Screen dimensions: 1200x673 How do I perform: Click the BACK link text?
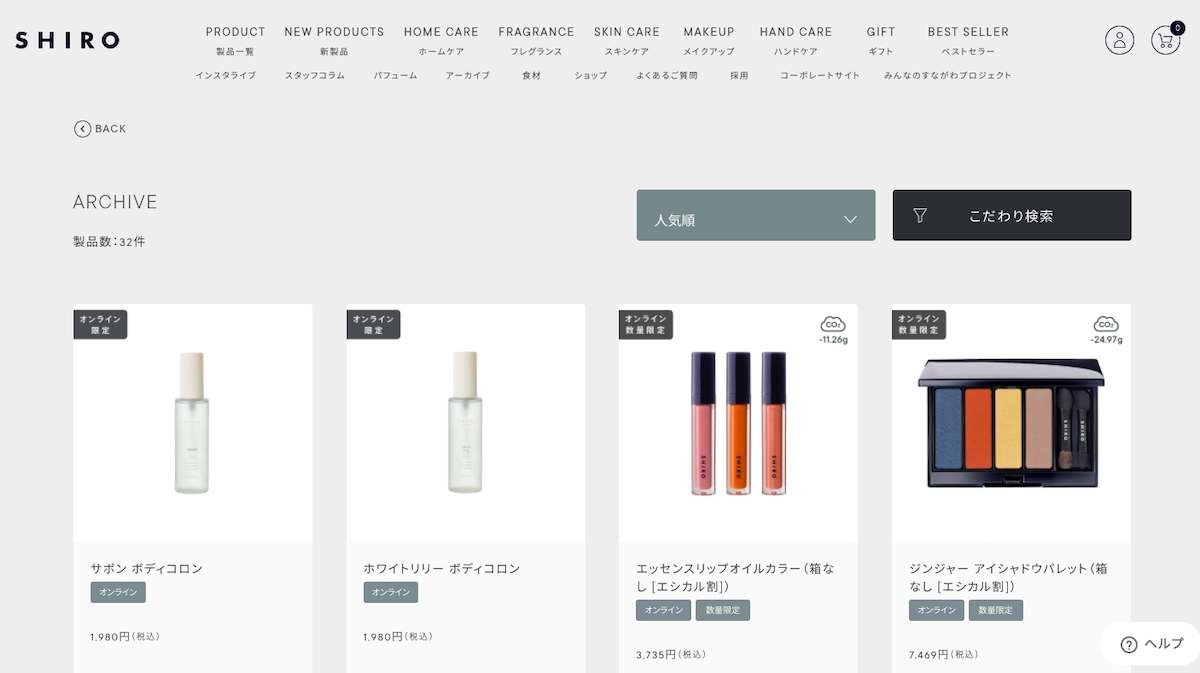pos(111,129)
